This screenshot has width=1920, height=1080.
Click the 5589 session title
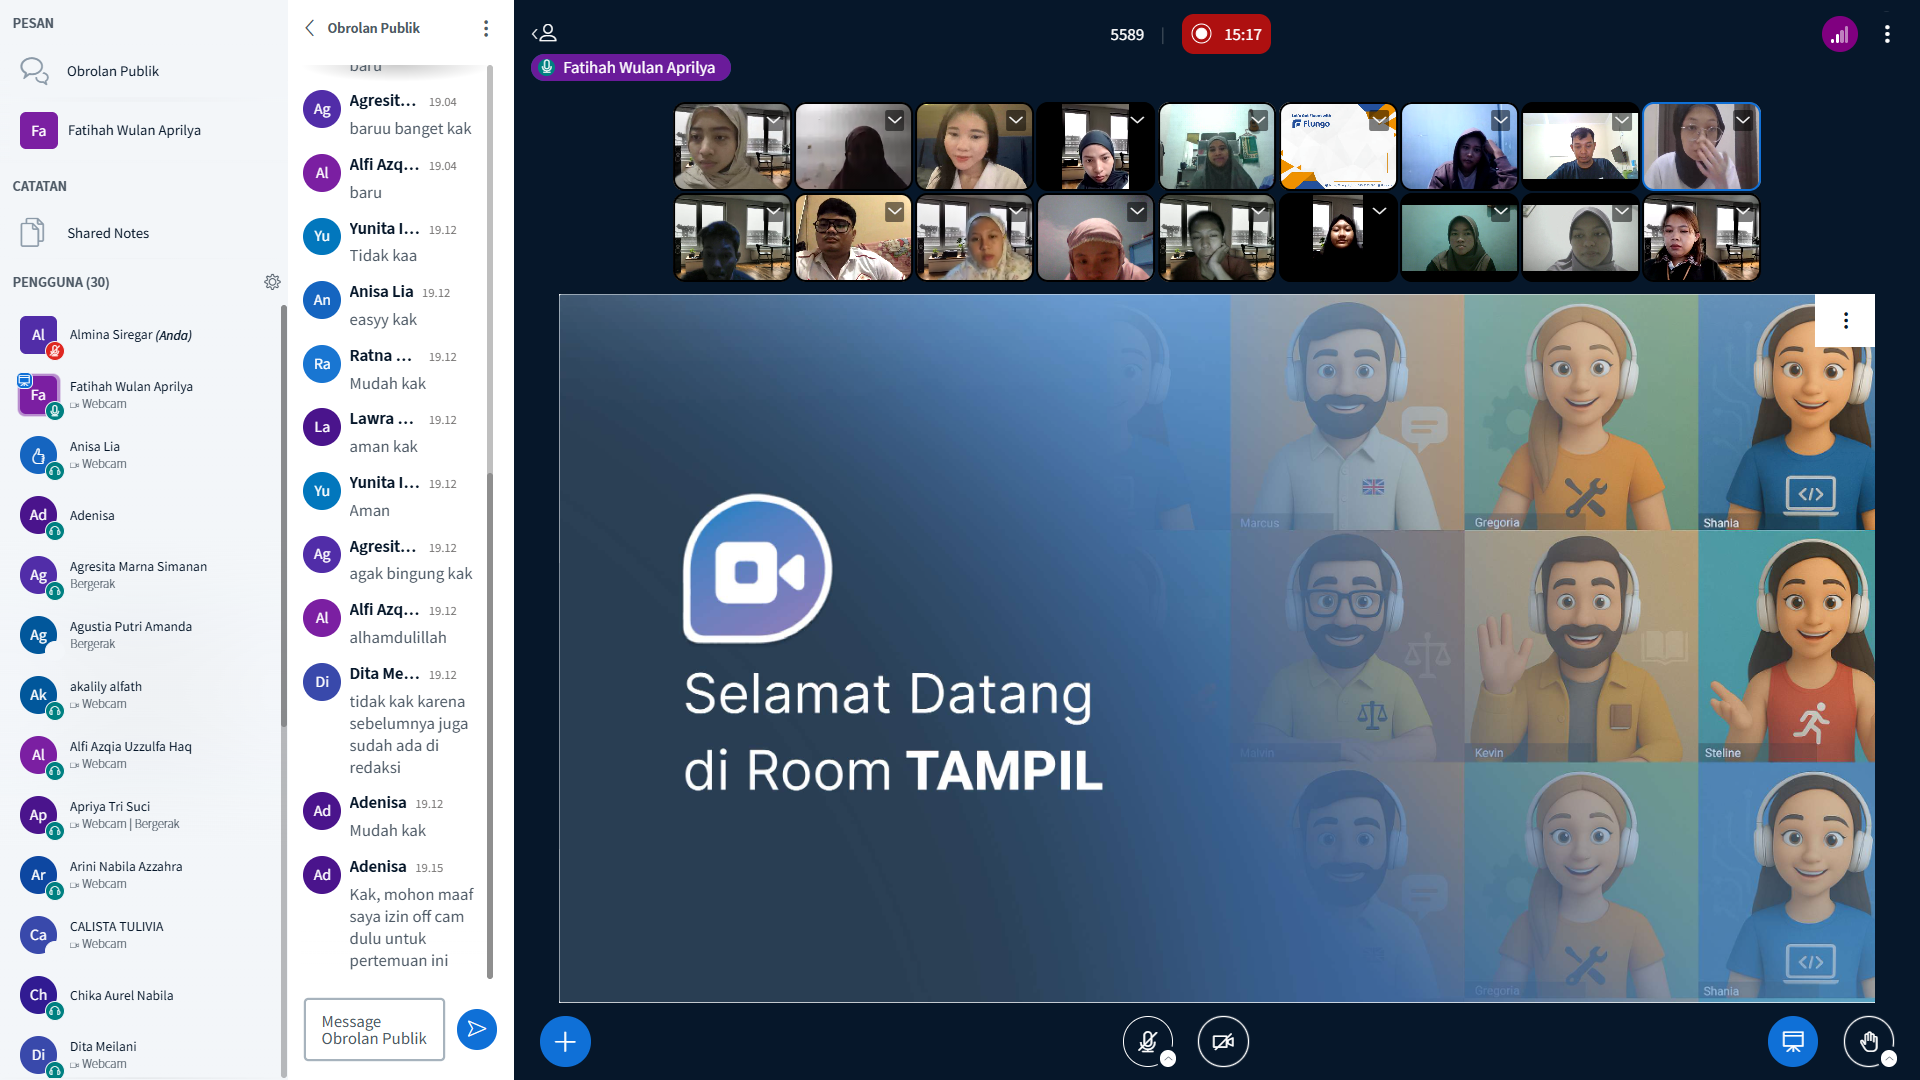1127,34
